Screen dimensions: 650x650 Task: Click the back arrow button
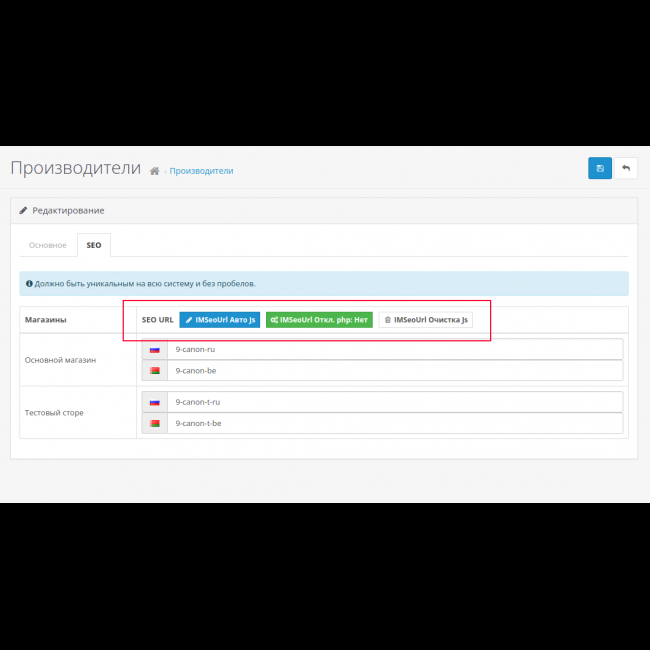click(x=626, y=168)
